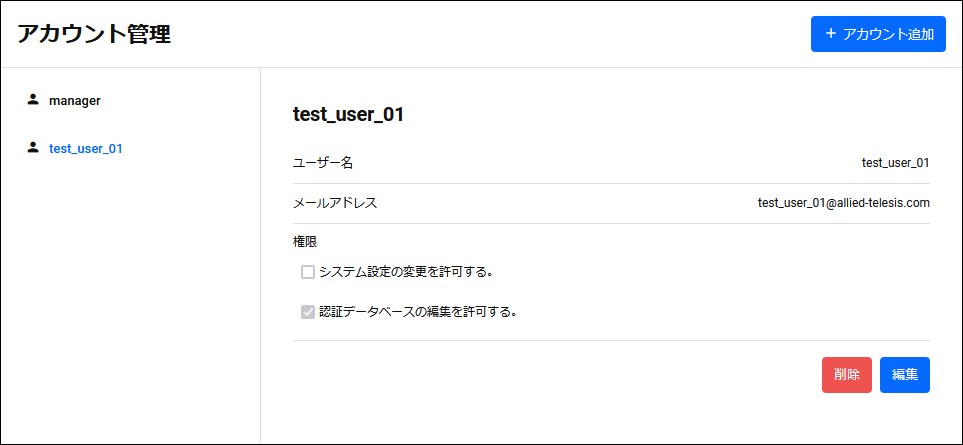
Task: Click the アカウント管理 page title
Action: [x=94, y=34]
